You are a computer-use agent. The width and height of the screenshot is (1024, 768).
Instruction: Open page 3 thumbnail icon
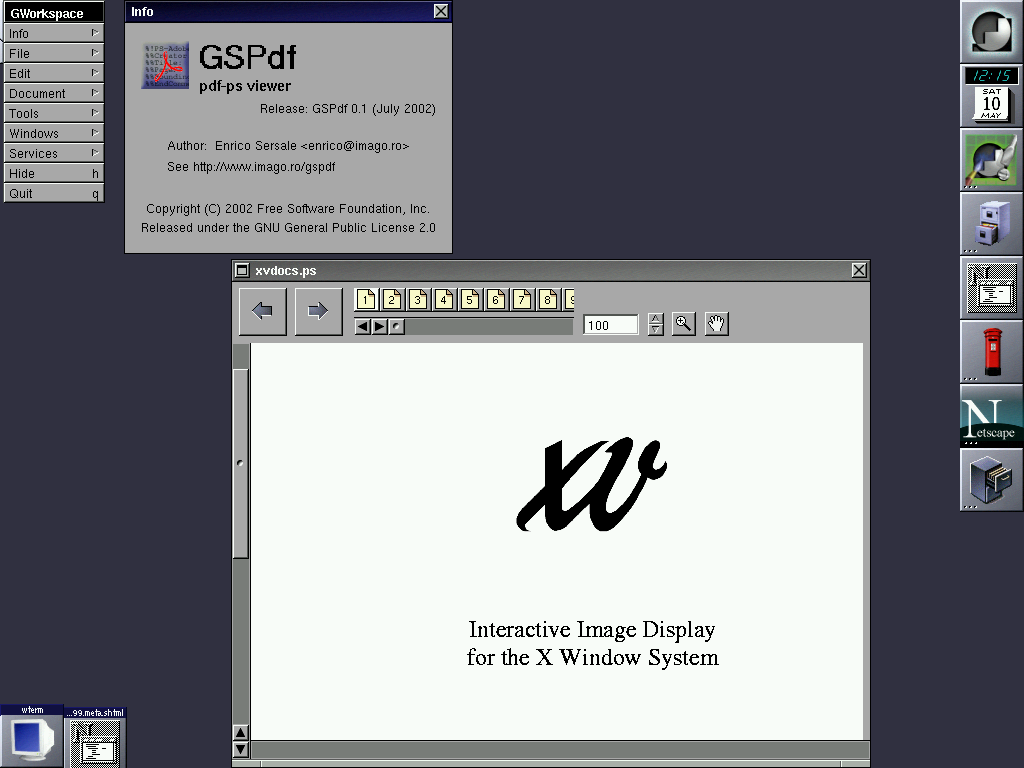click(x=418, y=299)
